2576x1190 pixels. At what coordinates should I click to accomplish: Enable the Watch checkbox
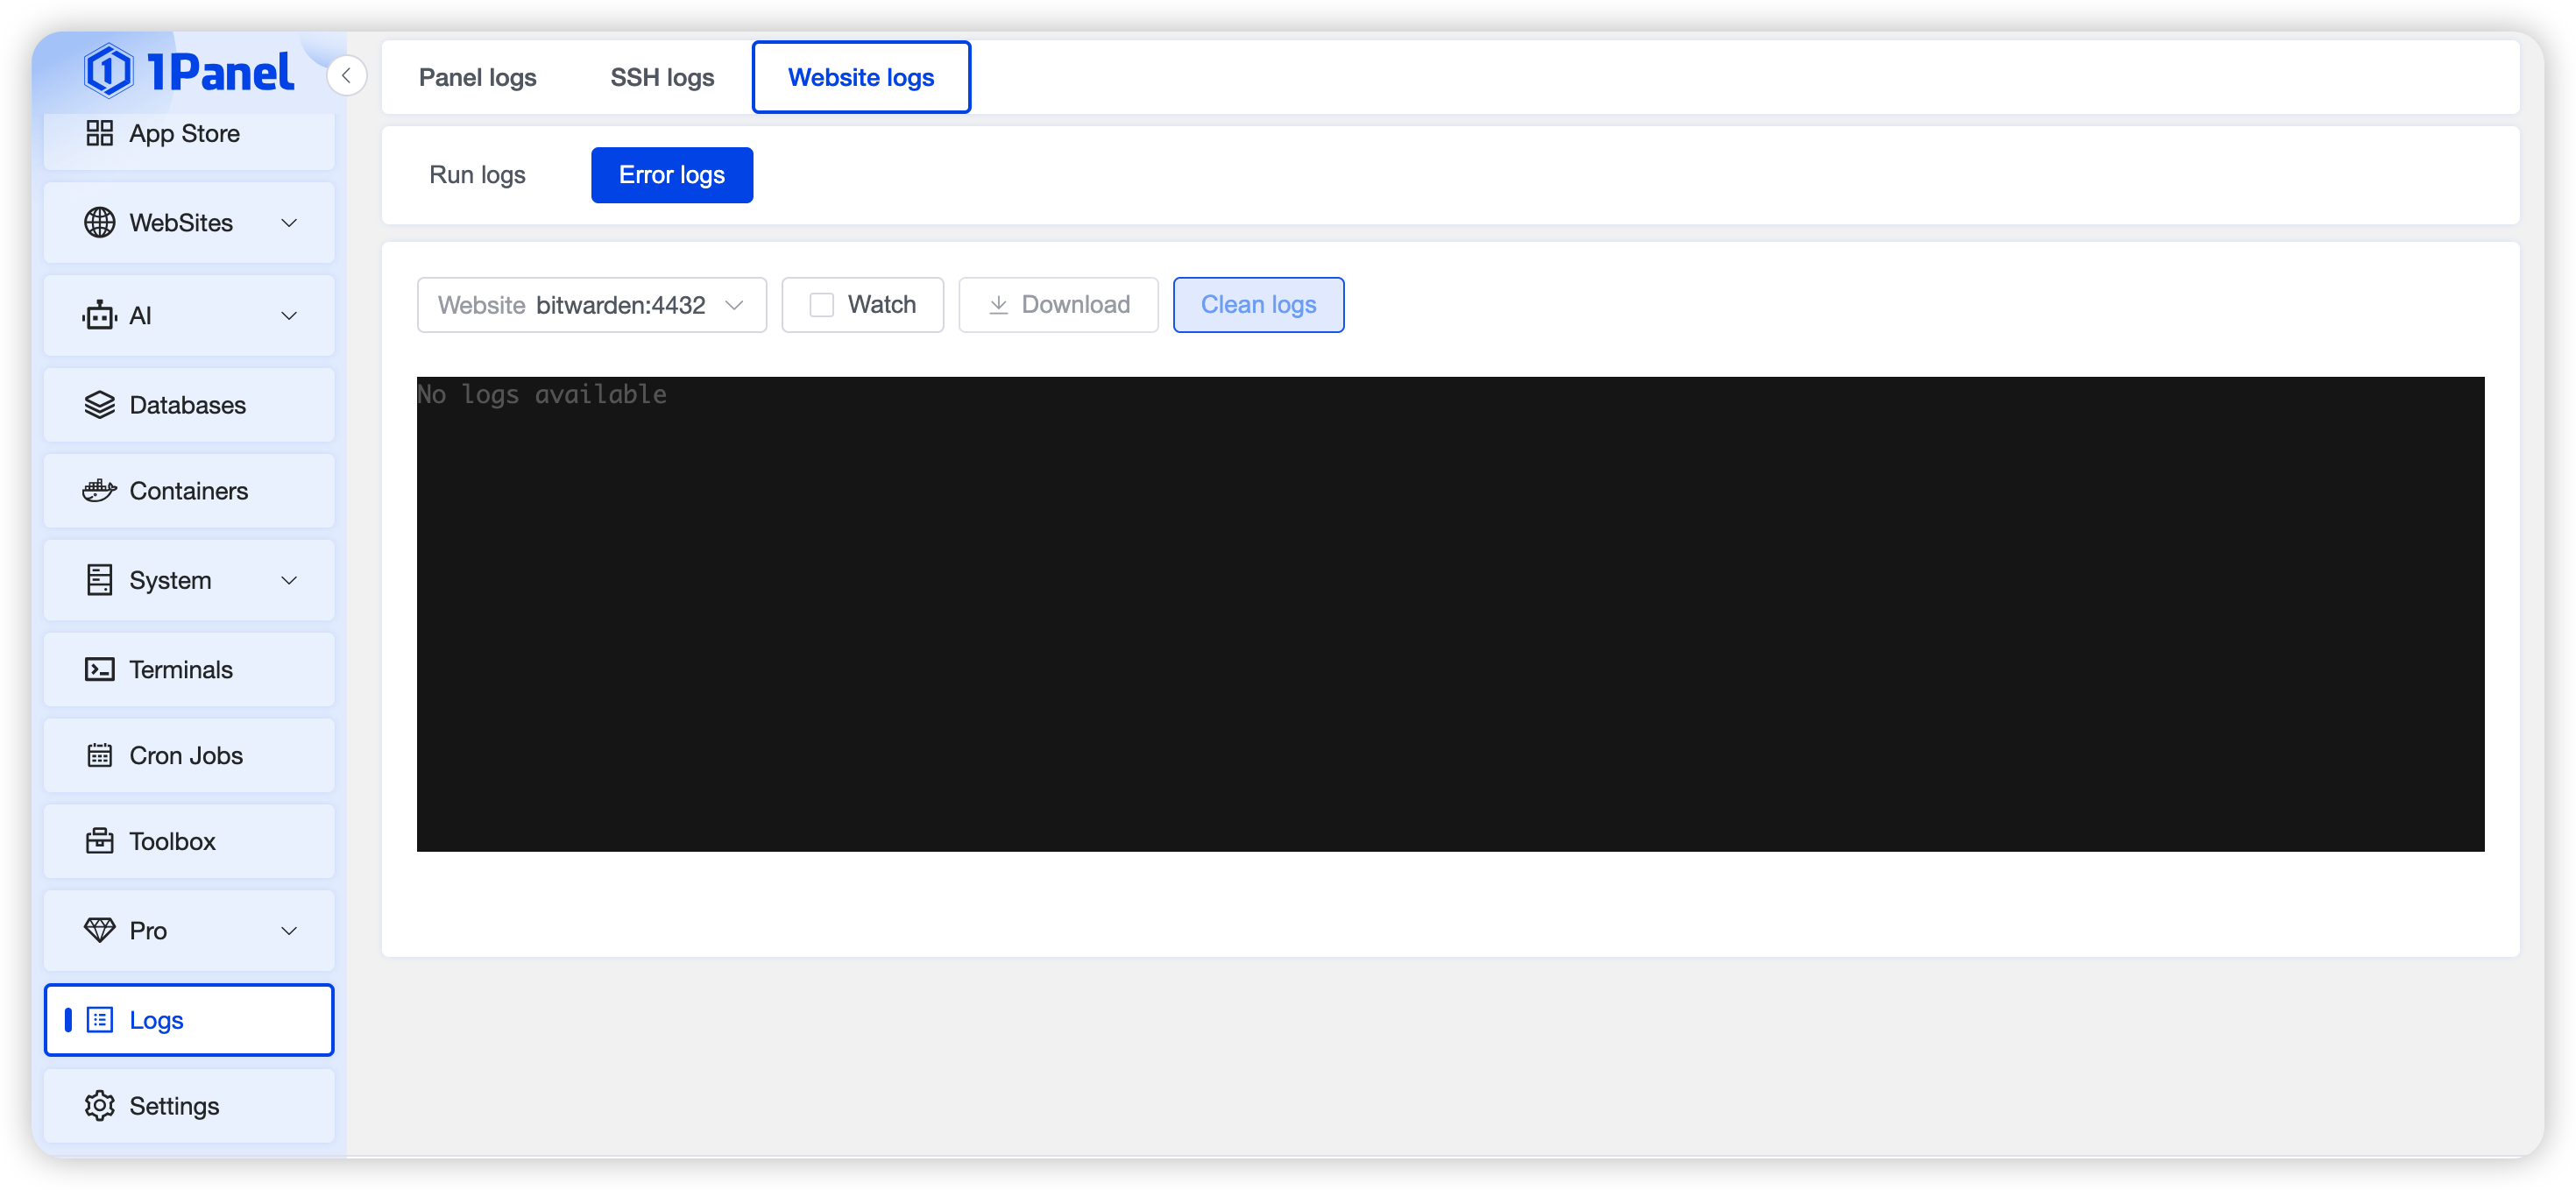pyautogui.click(x=821, y=305)
